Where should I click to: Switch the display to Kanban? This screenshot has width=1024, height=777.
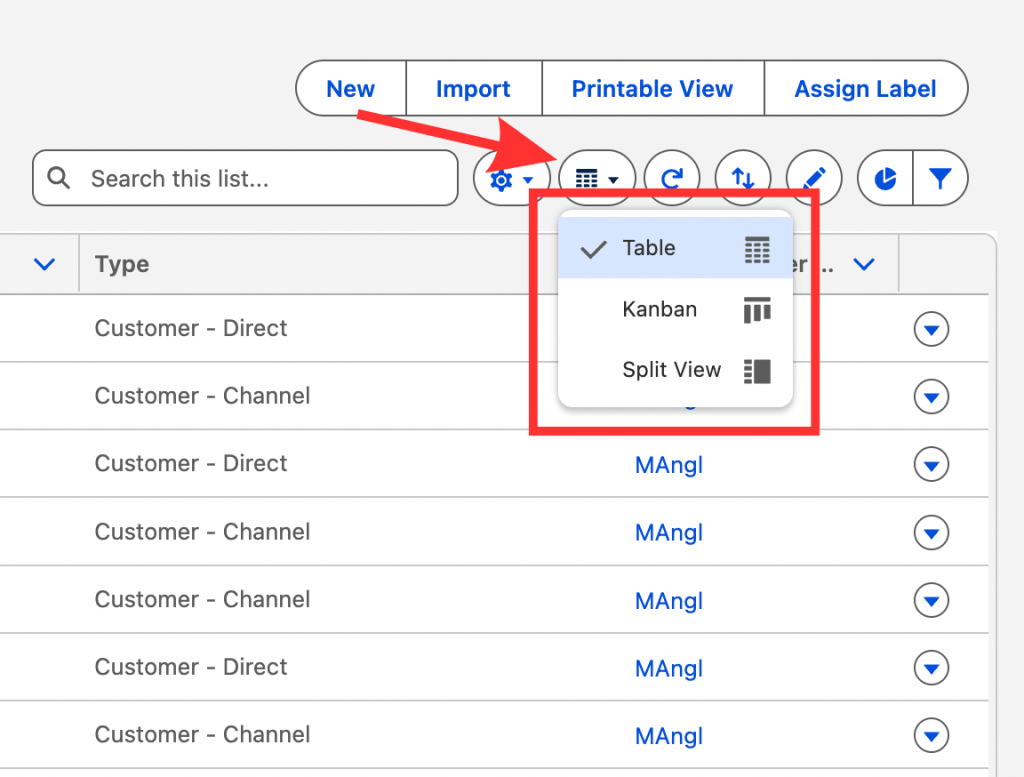[659, 310]
